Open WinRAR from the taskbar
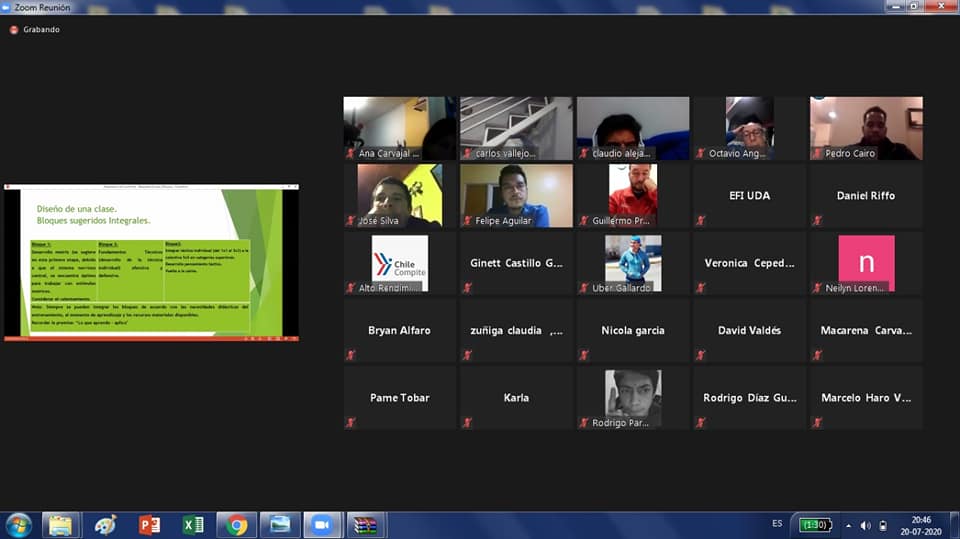 (x=365, y=525)
